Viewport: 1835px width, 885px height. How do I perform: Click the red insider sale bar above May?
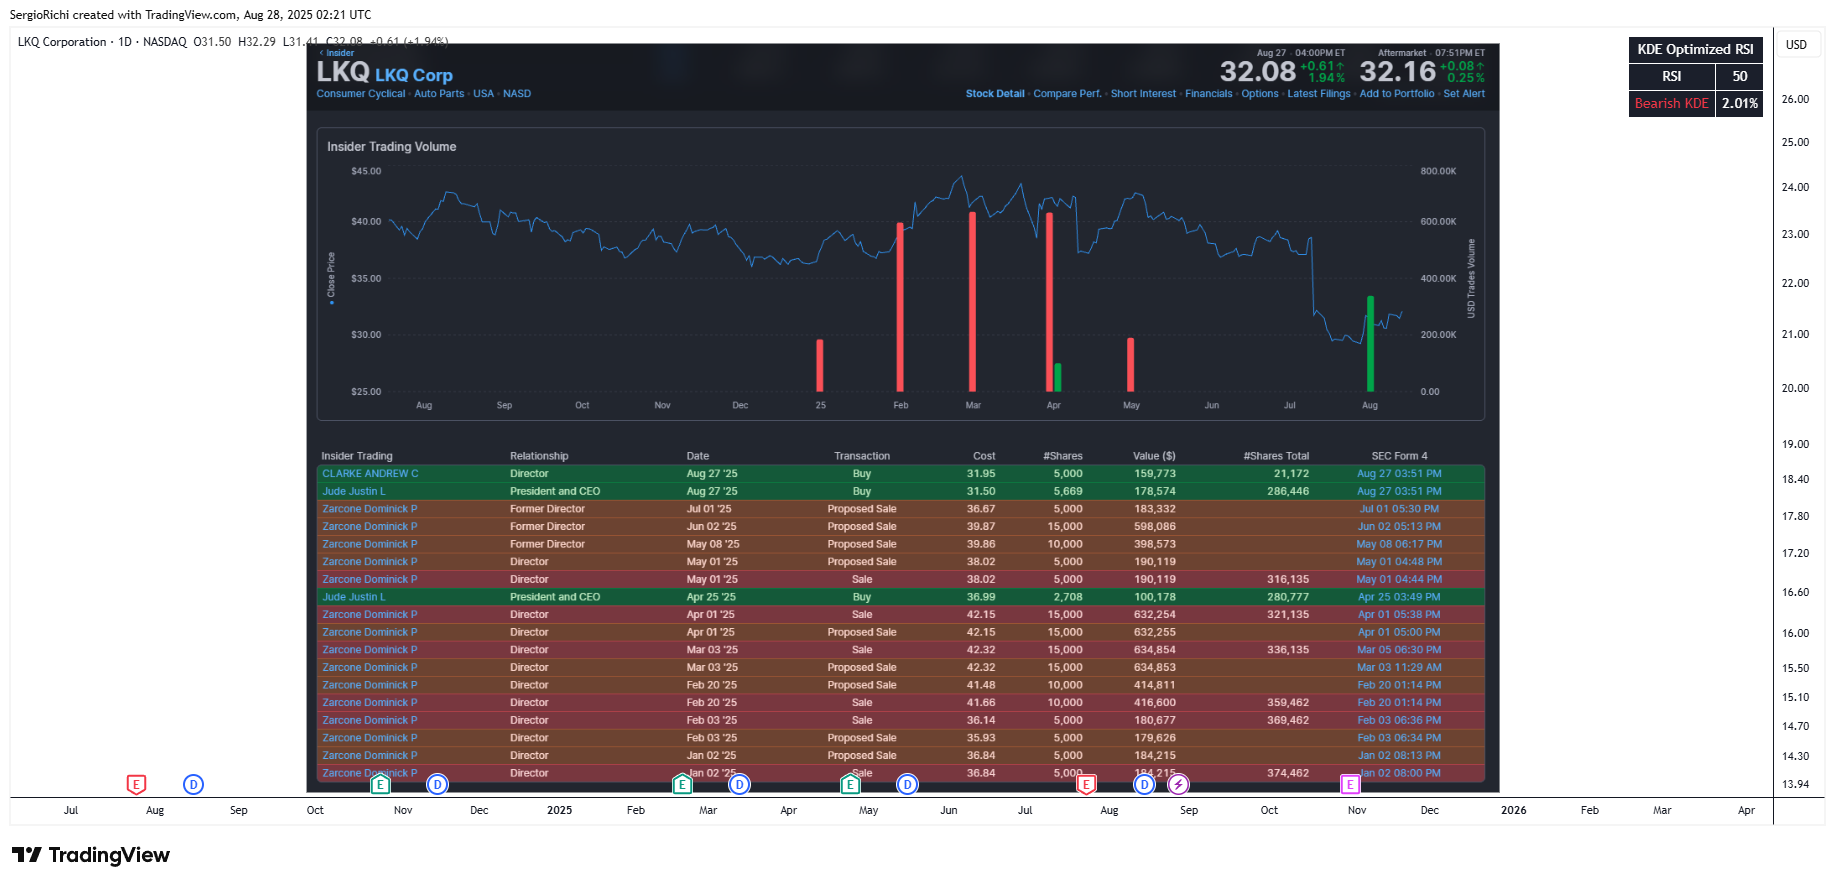pyautogui.click(x=1130, y=365)
